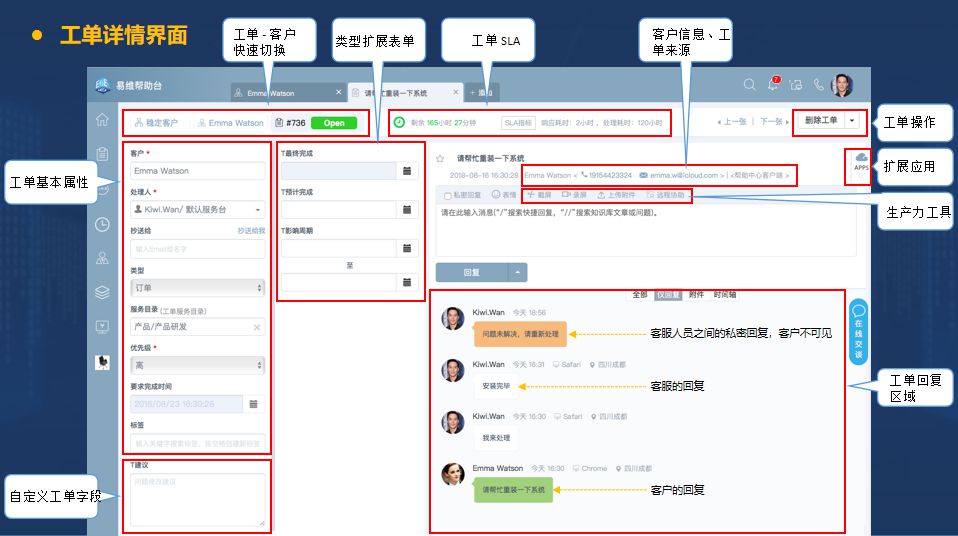The image size is (958, 536).
Task: Select the 时间轴 filter tab
Action: point(725,295)
